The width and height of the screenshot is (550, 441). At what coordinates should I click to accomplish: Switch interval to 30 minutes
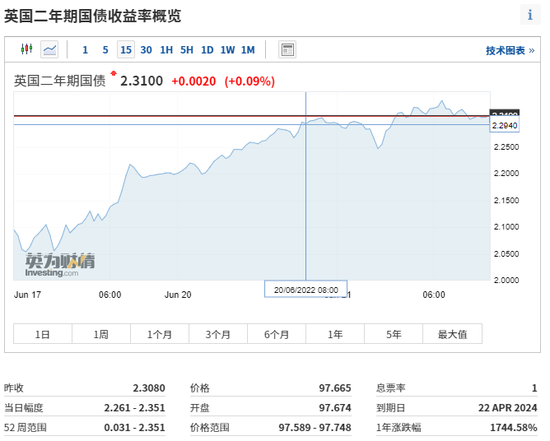pos(146,50)
